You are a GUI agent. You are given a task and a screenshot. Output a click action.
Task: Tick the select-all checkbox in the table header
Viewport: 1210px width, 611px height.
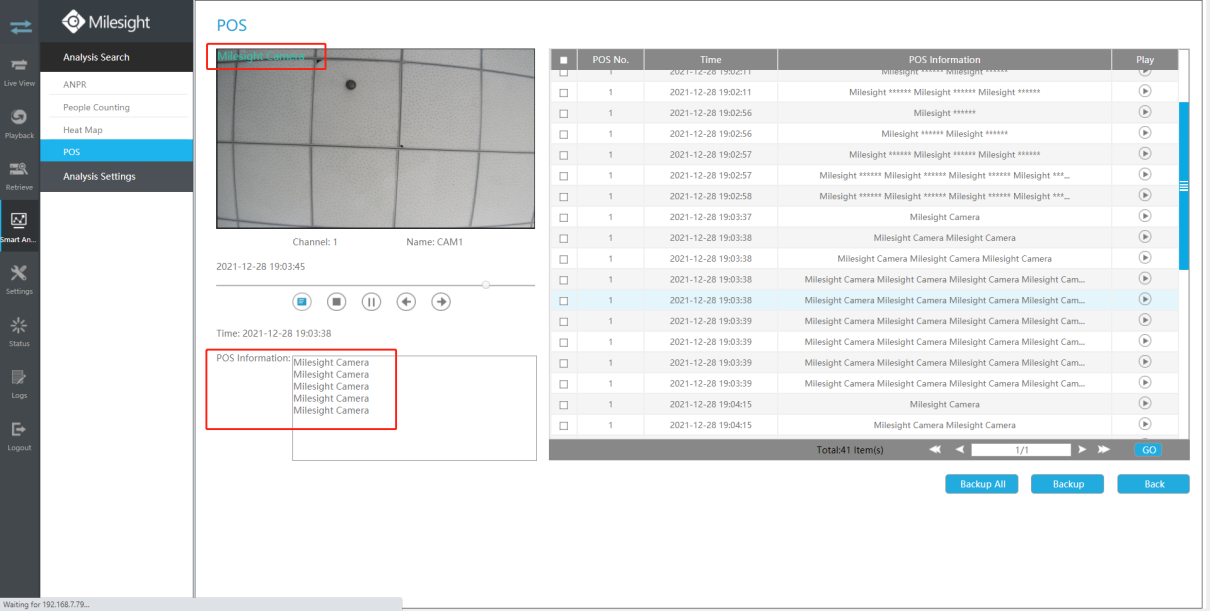click(x=564, y=60)
